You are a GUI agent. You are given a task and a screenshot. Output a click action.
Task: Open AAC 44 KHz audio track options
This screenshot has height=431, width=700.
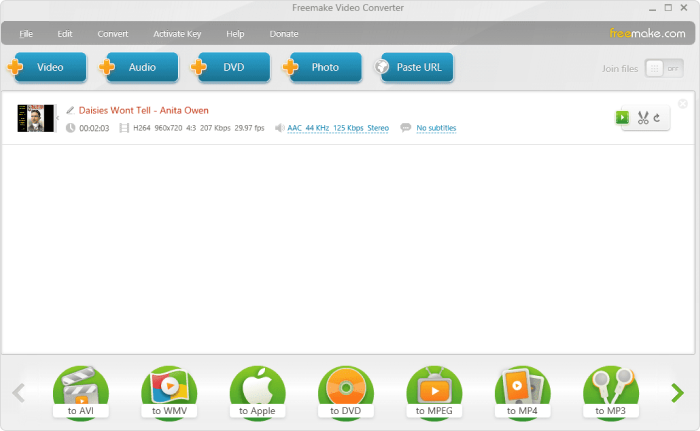pos(338,128)
